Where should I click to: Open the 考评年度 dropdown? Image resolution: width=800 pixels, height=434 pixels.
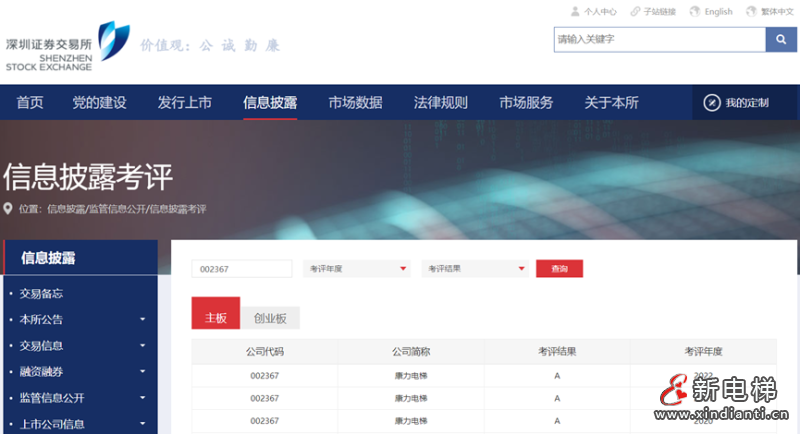click(358, 269)
